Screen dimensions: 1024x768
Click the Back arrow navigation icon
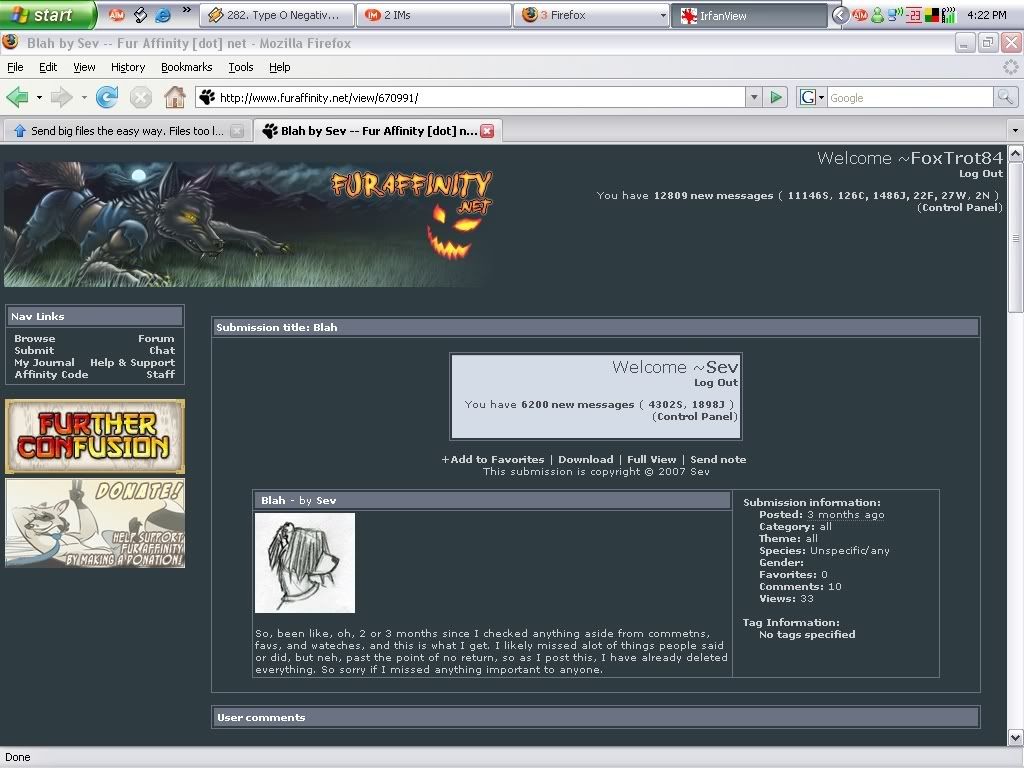[x=17, y=97]
